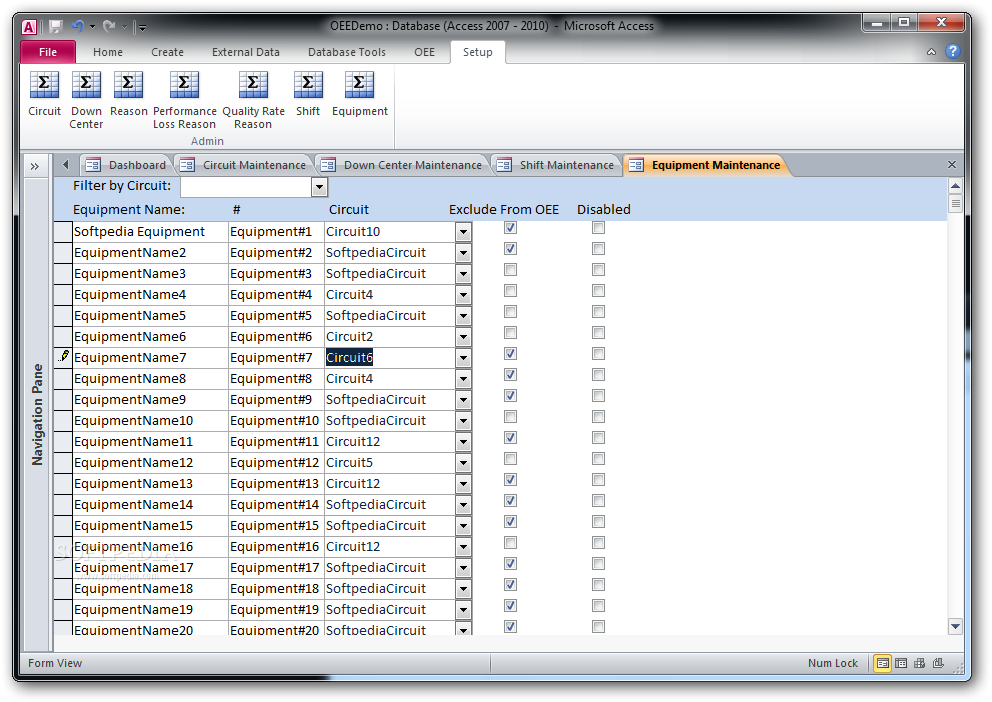Open the Equipment setup icon

[359, 94]
